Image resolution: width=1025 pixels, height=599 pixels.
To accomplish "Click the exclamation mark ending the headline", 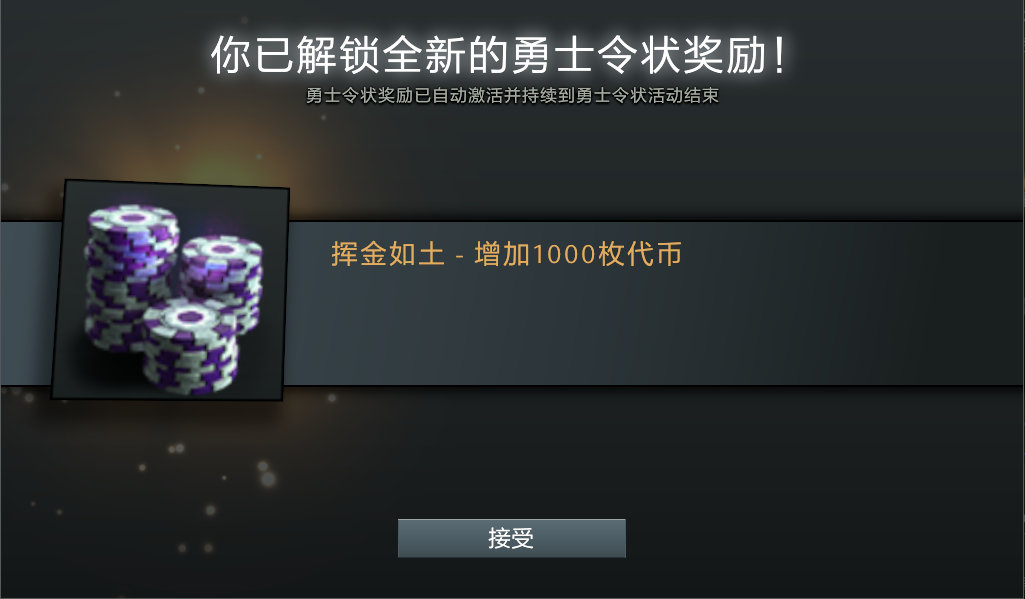I will tap(779, 55).
